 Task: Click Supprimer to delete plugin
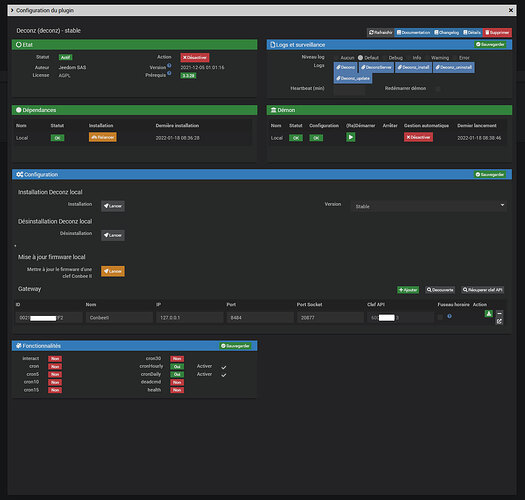point(497,32)
